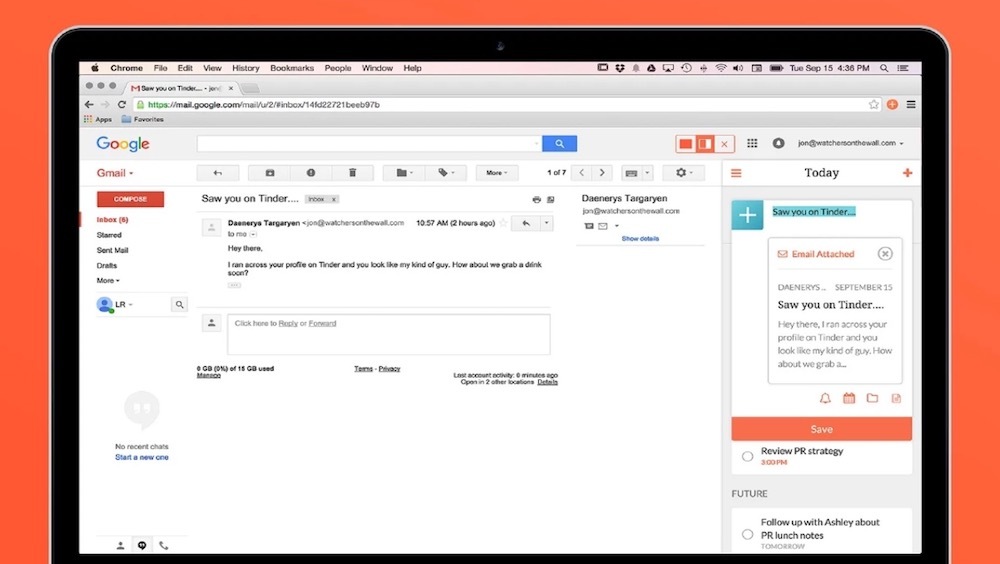Open Google apps grid
Image resolution: width=1000 pixels, height=564 pixels.
coord(752,144)
